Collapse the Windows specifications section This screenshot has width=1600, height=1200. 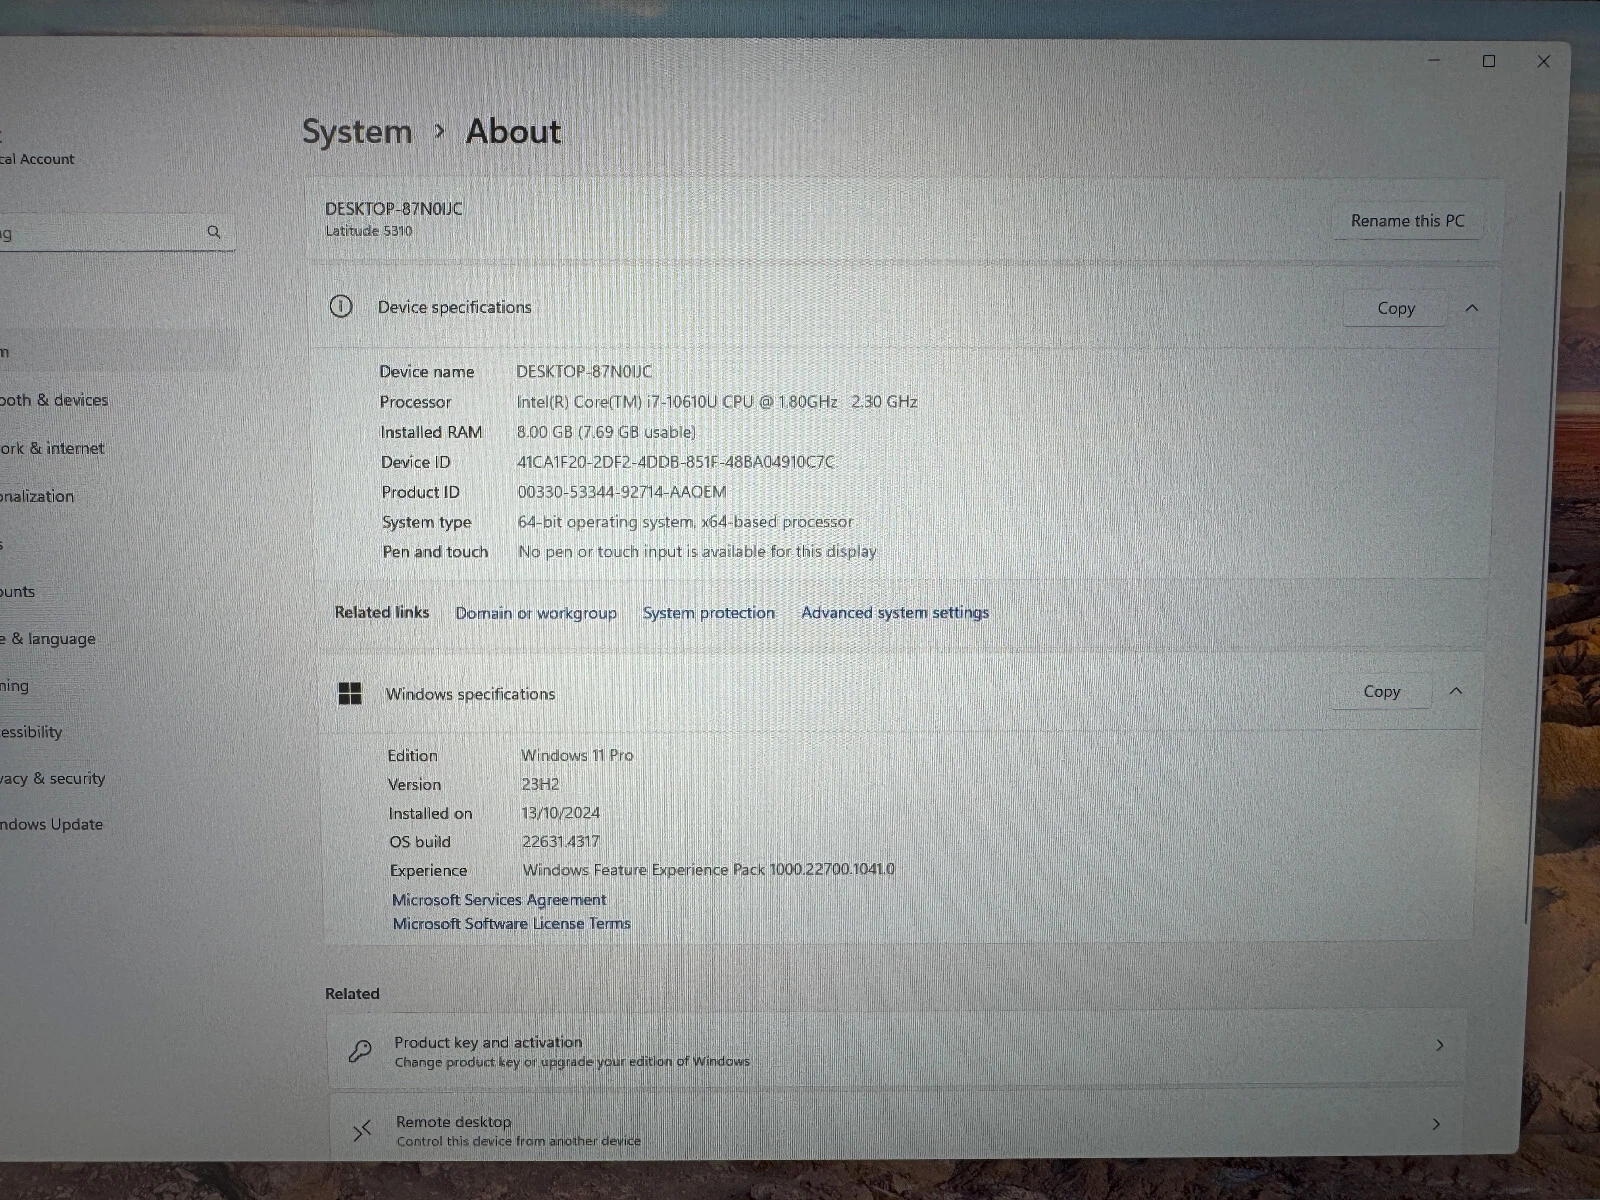(1456, 691)
